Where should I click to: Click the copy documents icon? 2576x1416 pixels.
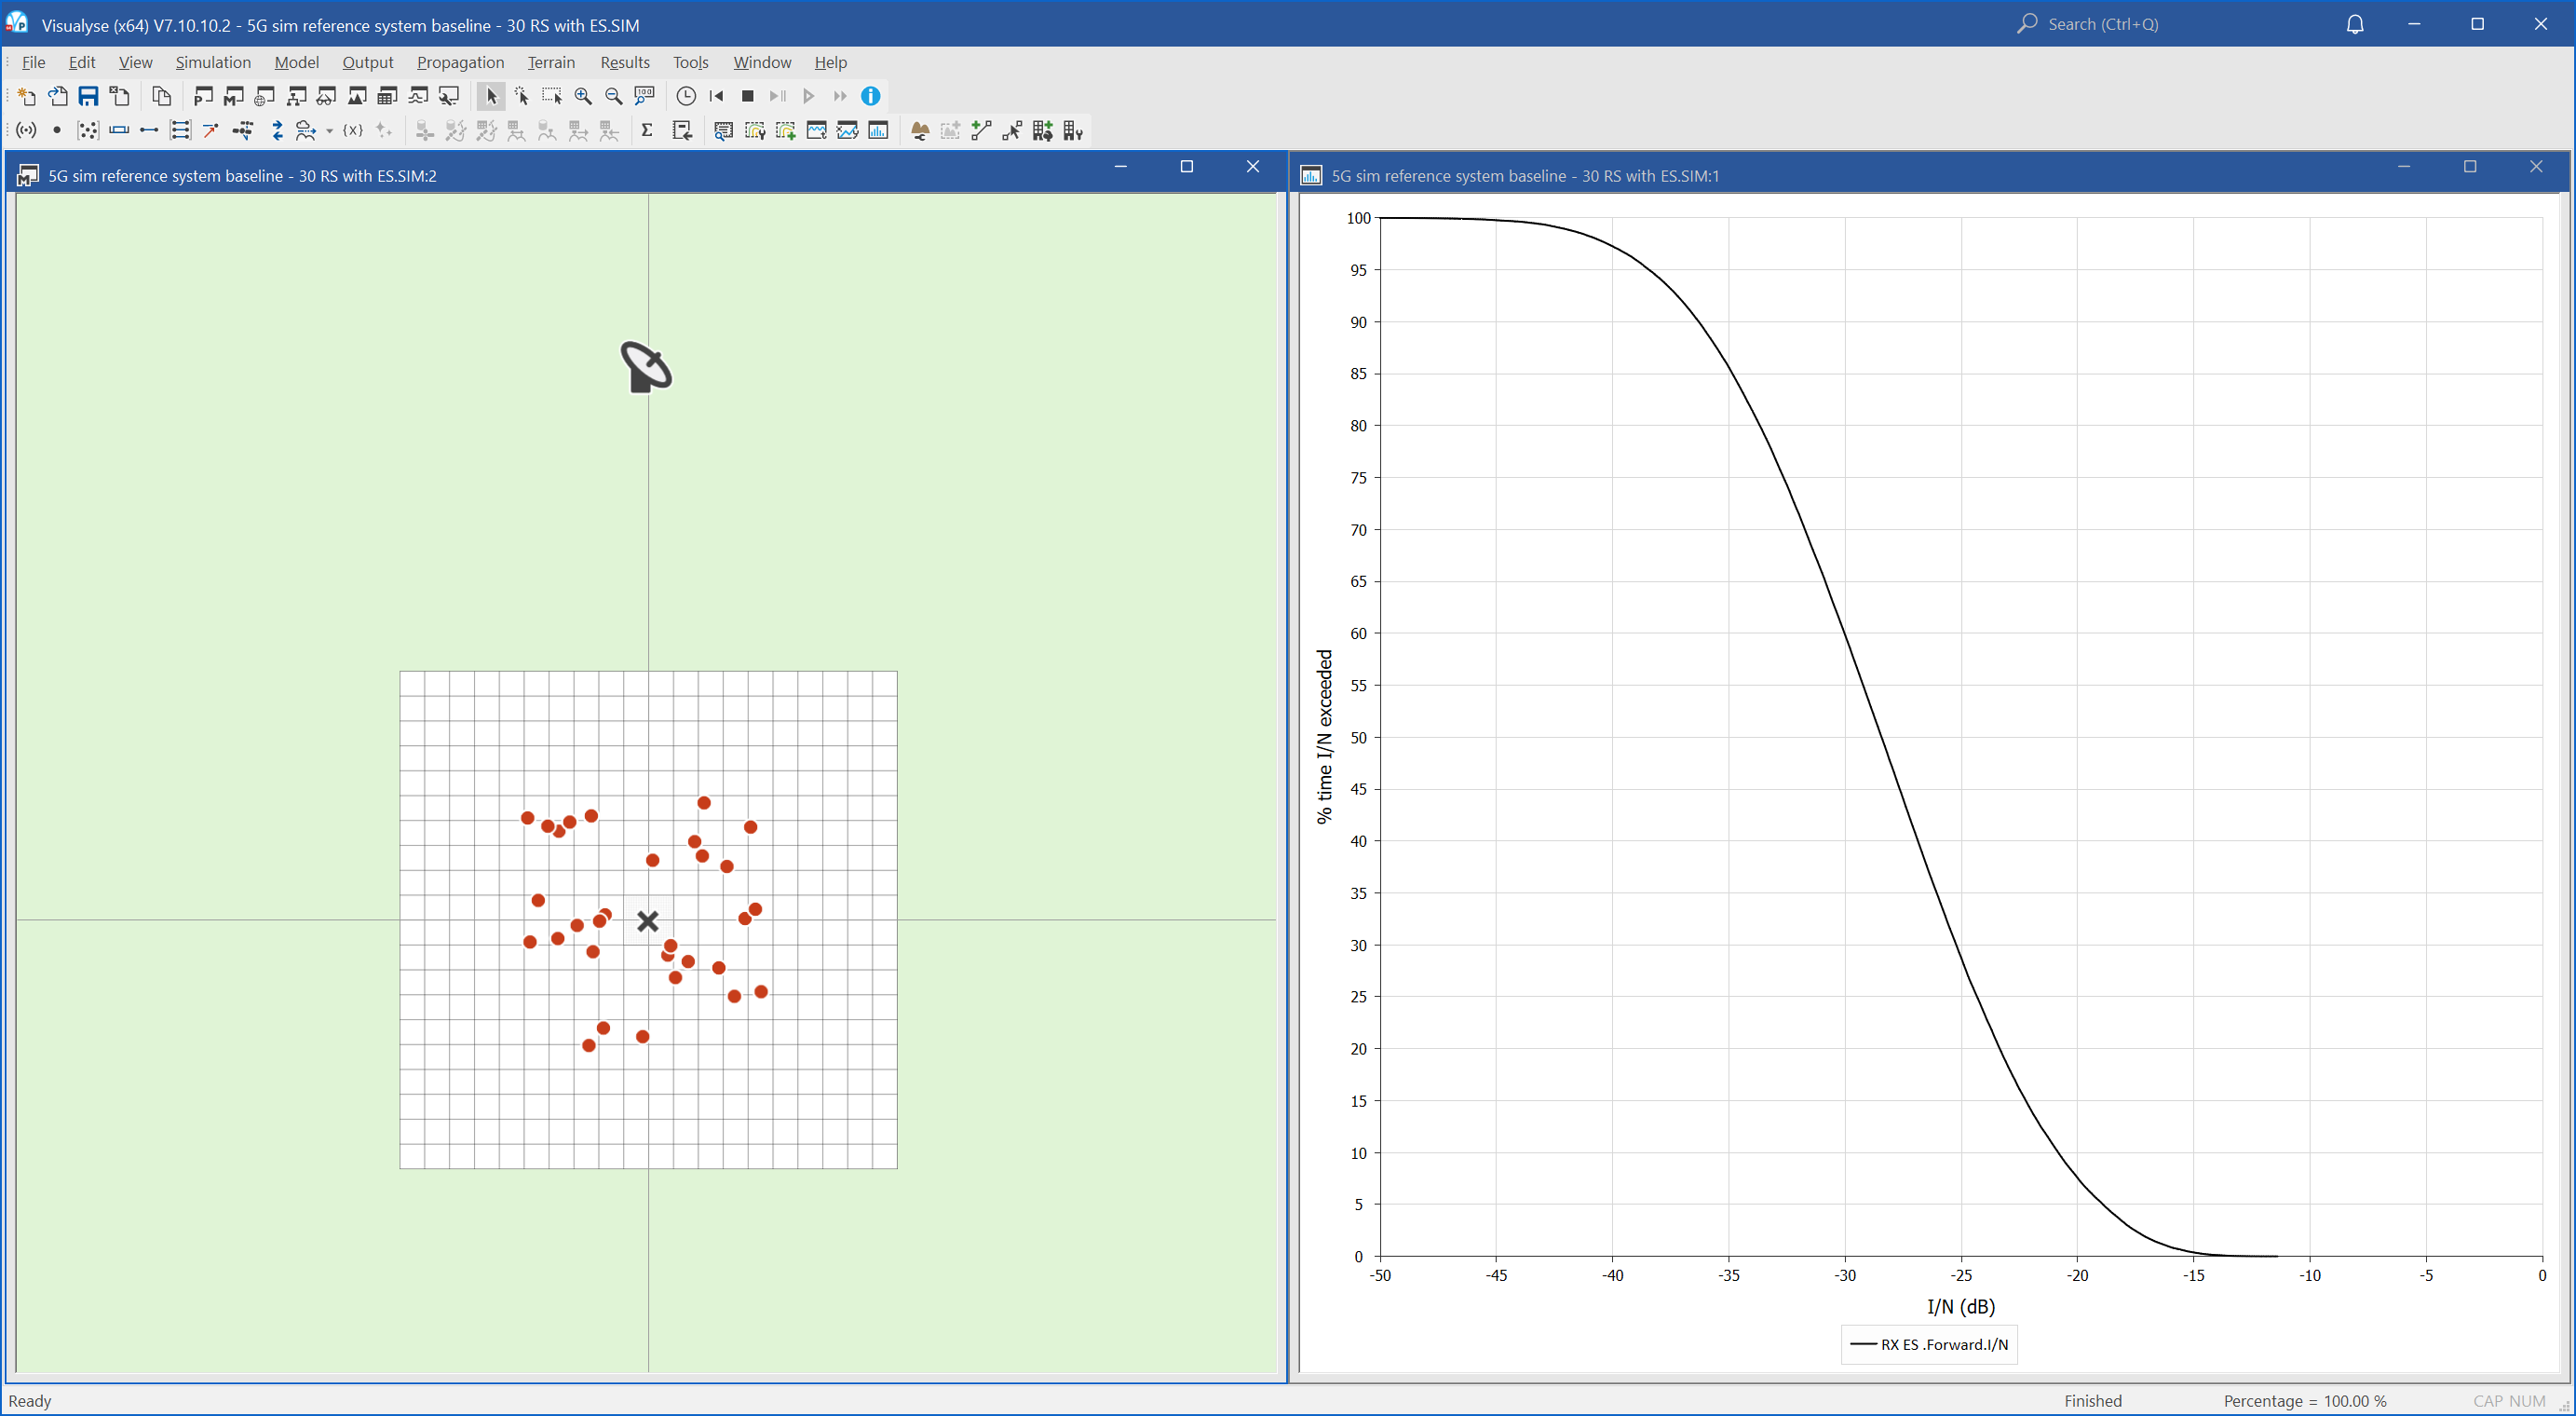(x=161, y=96)
